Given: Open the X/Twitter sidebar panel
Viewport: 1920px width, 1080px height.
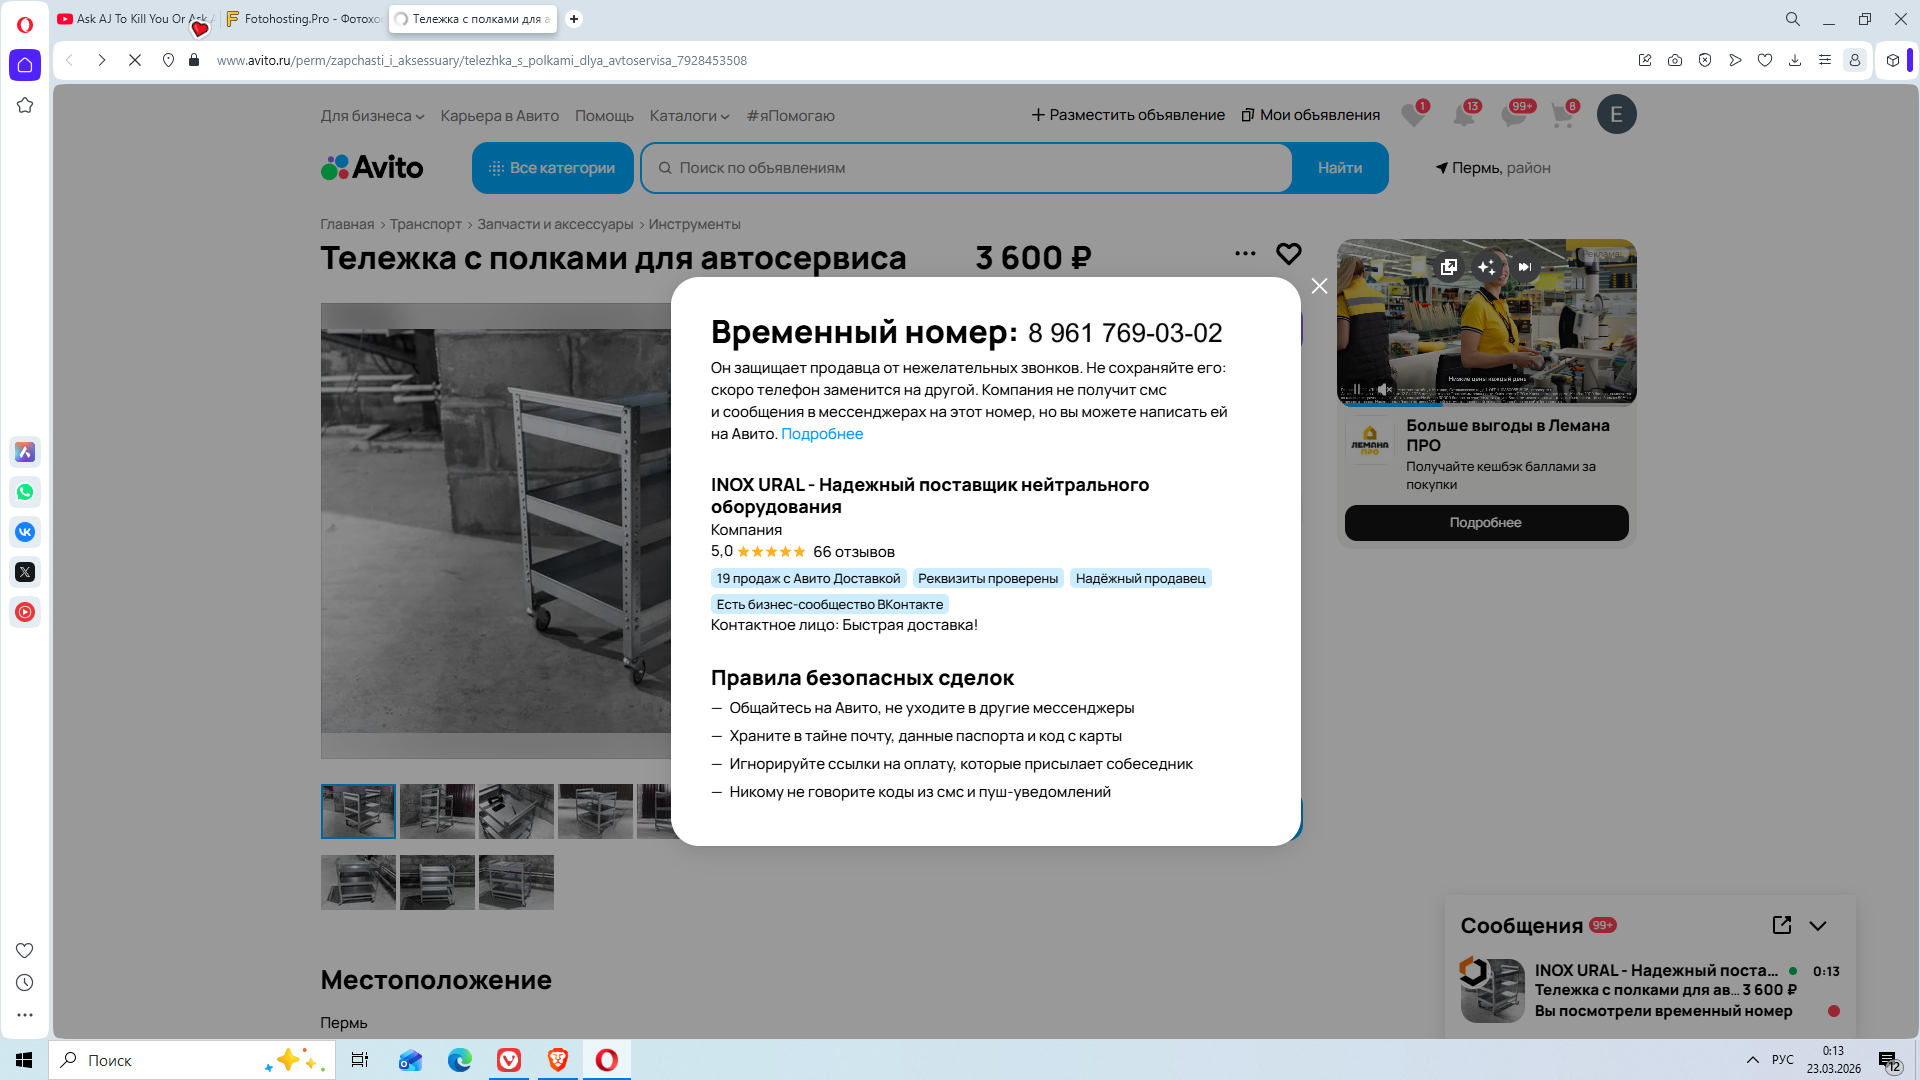Looking at the screenshot, I should click(x=25, y=572).
